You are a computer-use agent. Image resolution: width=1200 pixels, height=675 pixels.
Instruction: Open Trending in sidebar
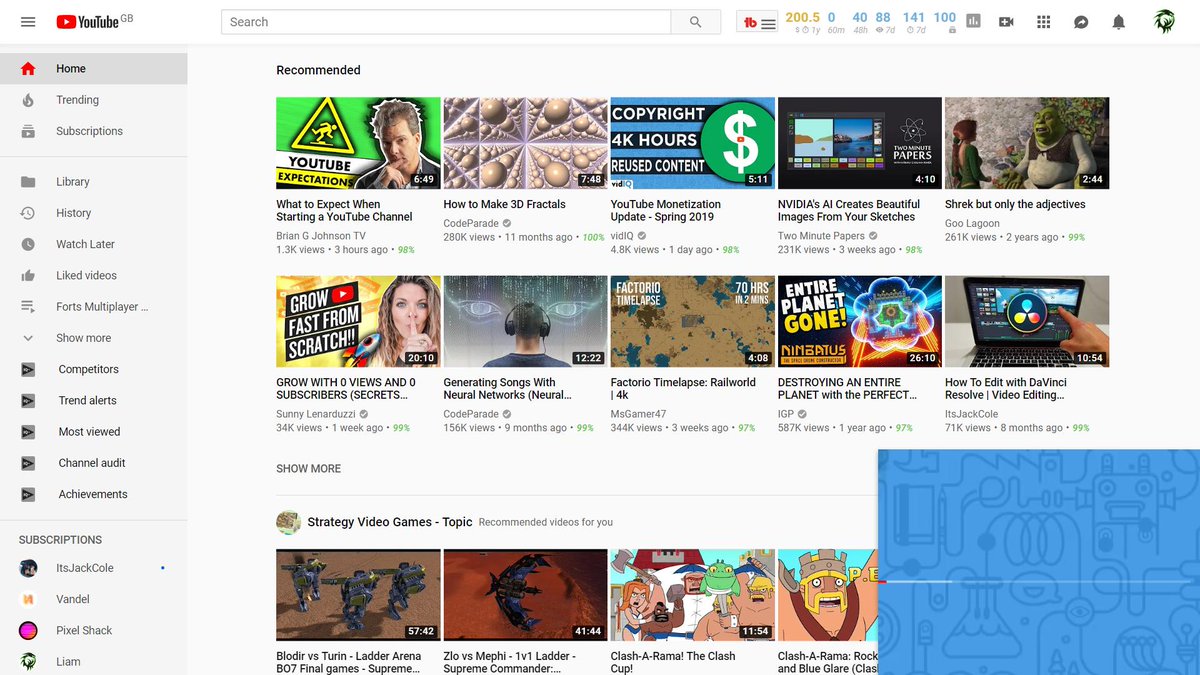(94, 100)
